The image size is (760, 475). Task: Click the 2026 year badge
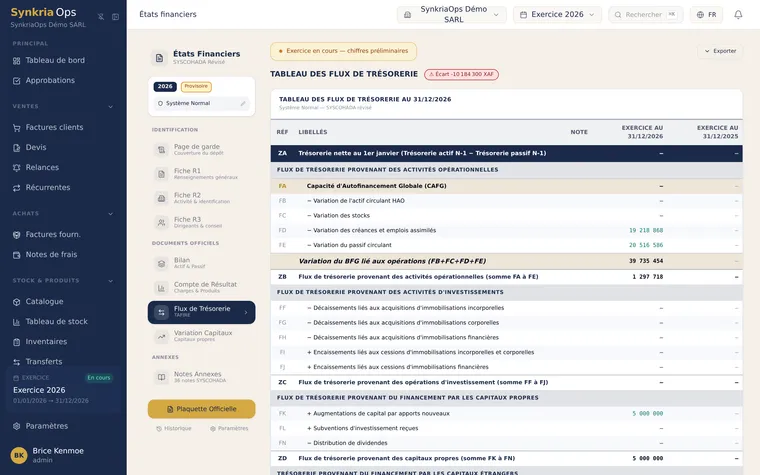point(165,87)
